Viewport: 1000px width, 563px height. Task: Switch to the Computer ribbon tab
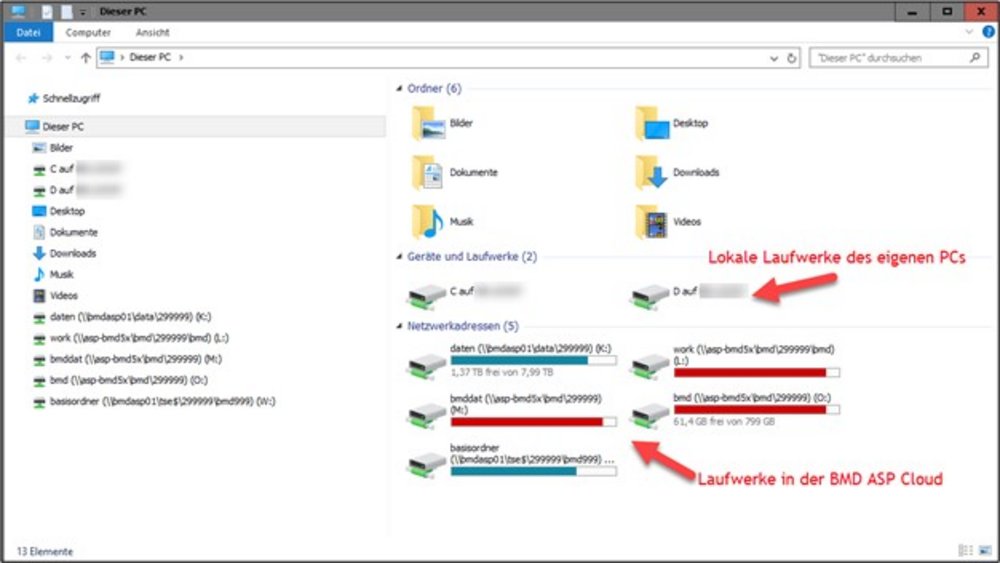point(88,32)
